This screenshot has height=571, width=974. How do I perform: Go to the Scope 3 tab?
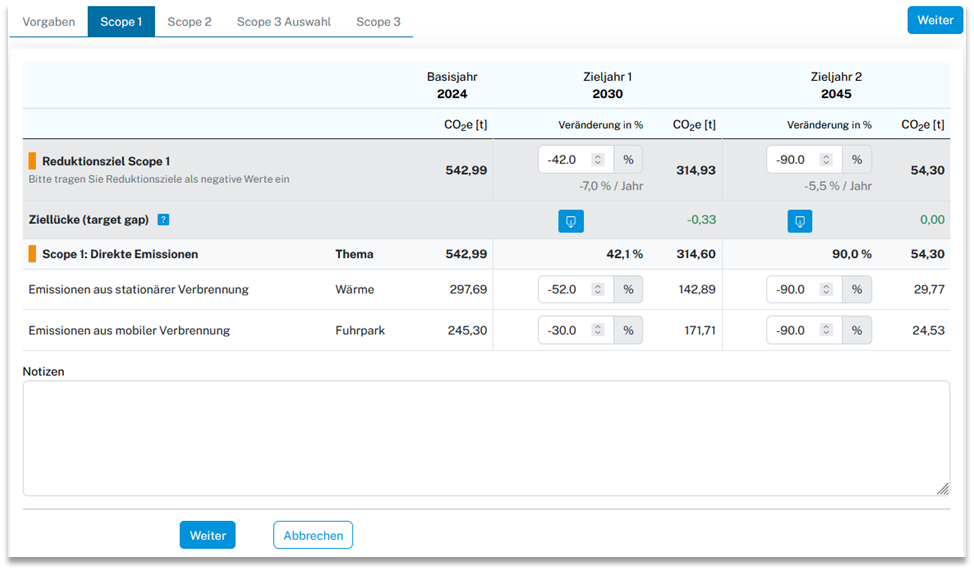point(378,21)
